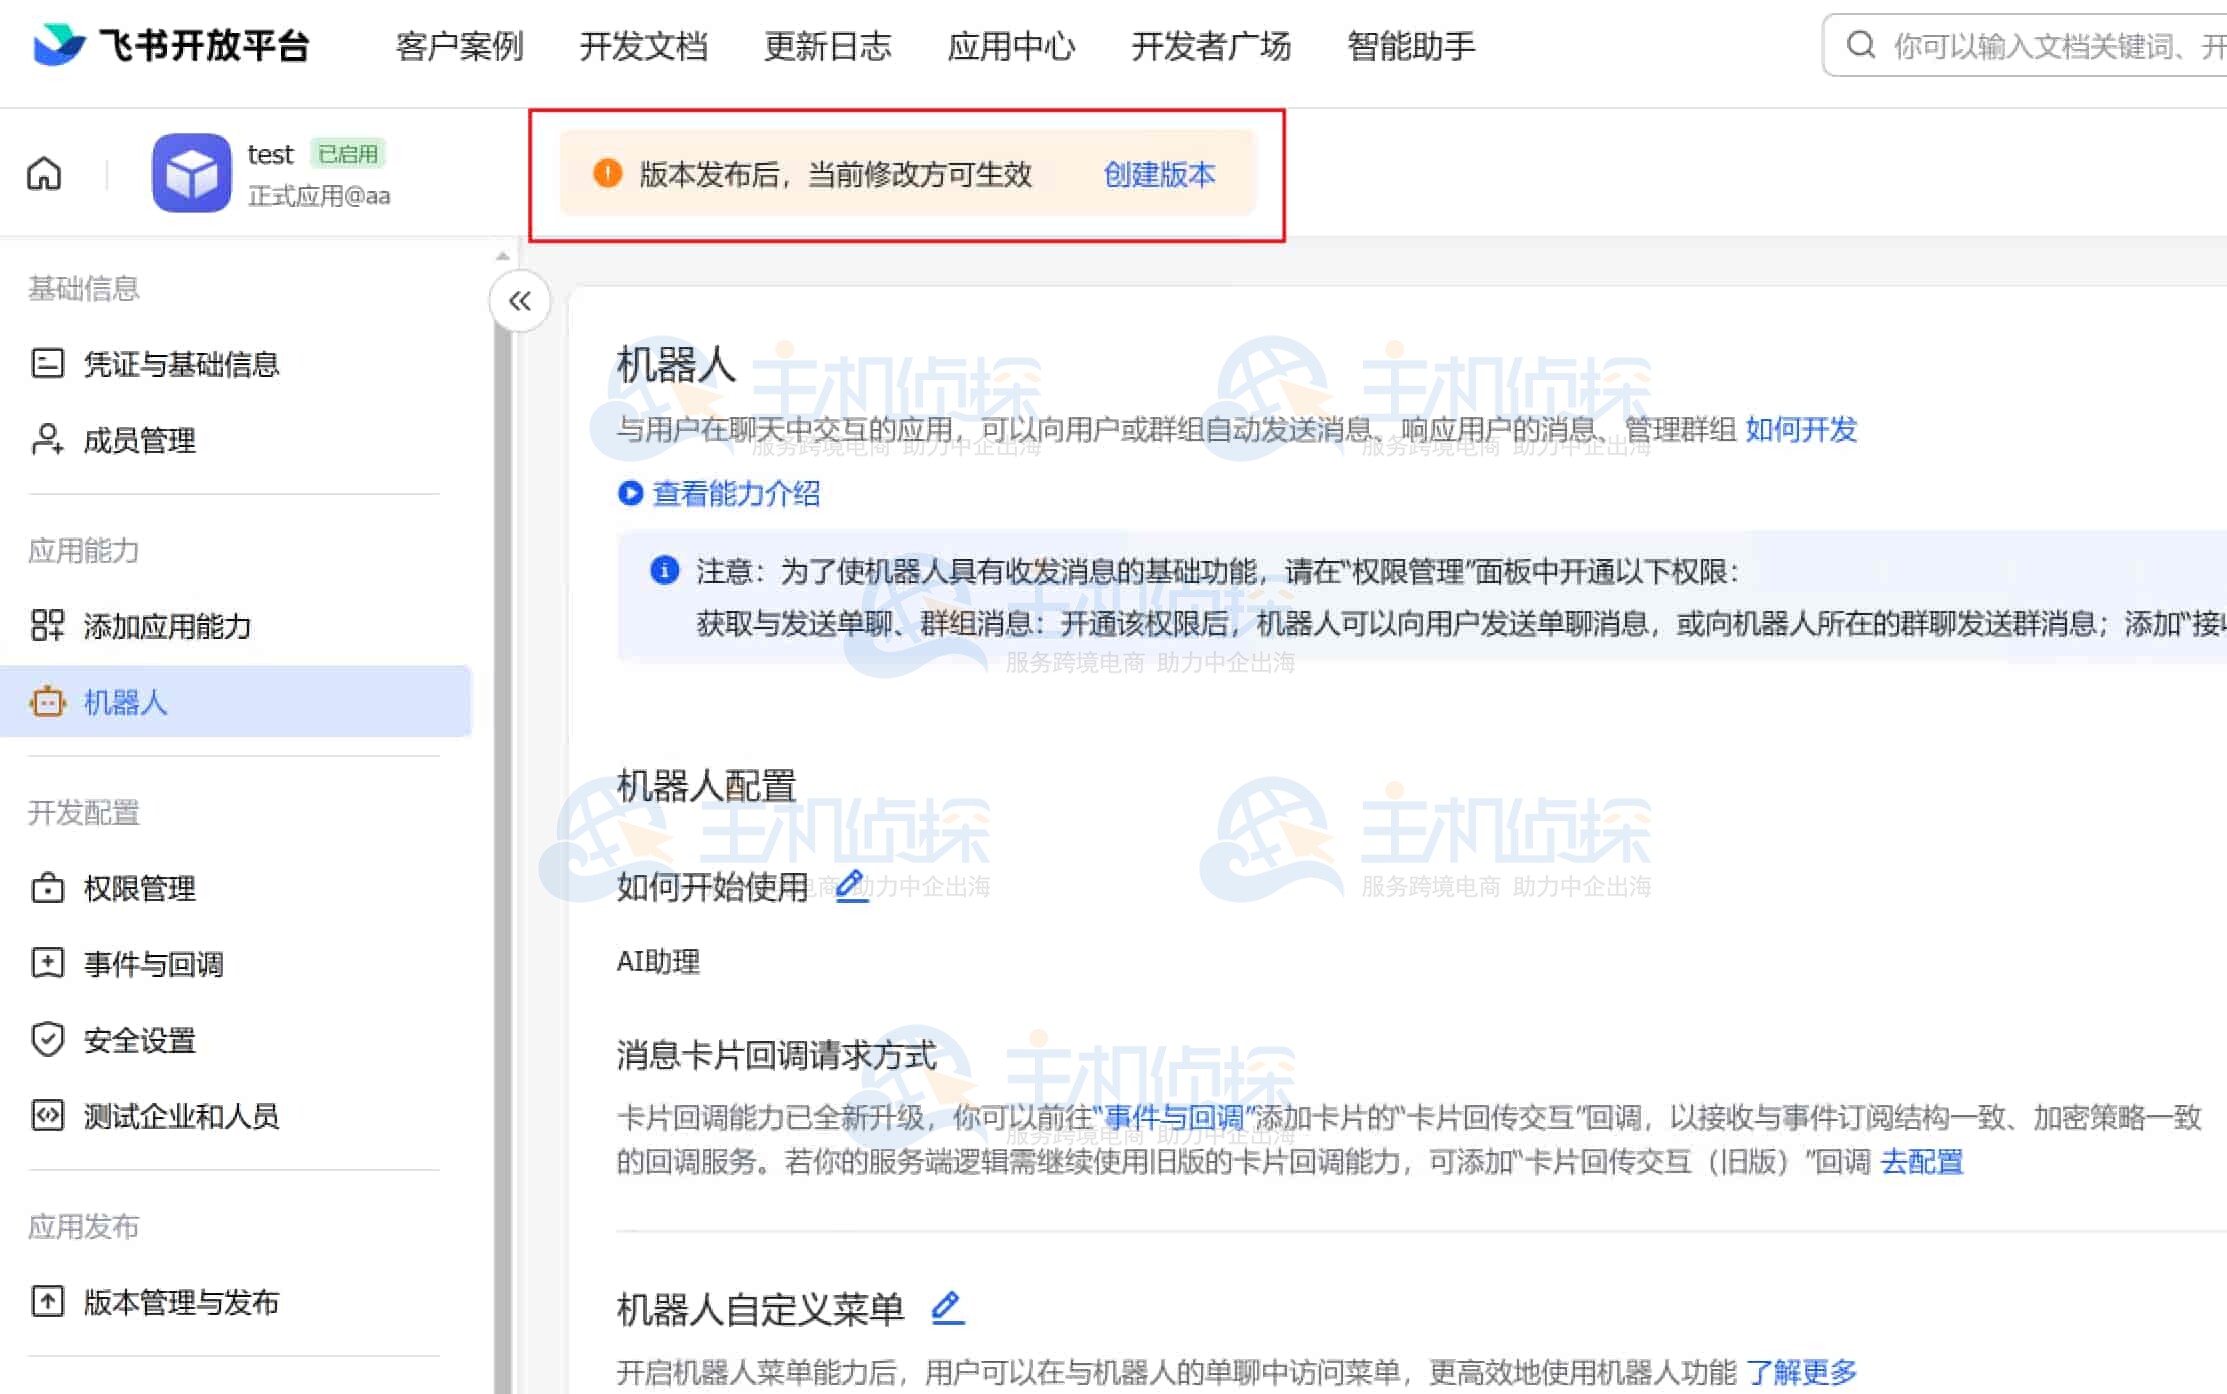Open 成员管理 in the sidebar

coord(139,440)
